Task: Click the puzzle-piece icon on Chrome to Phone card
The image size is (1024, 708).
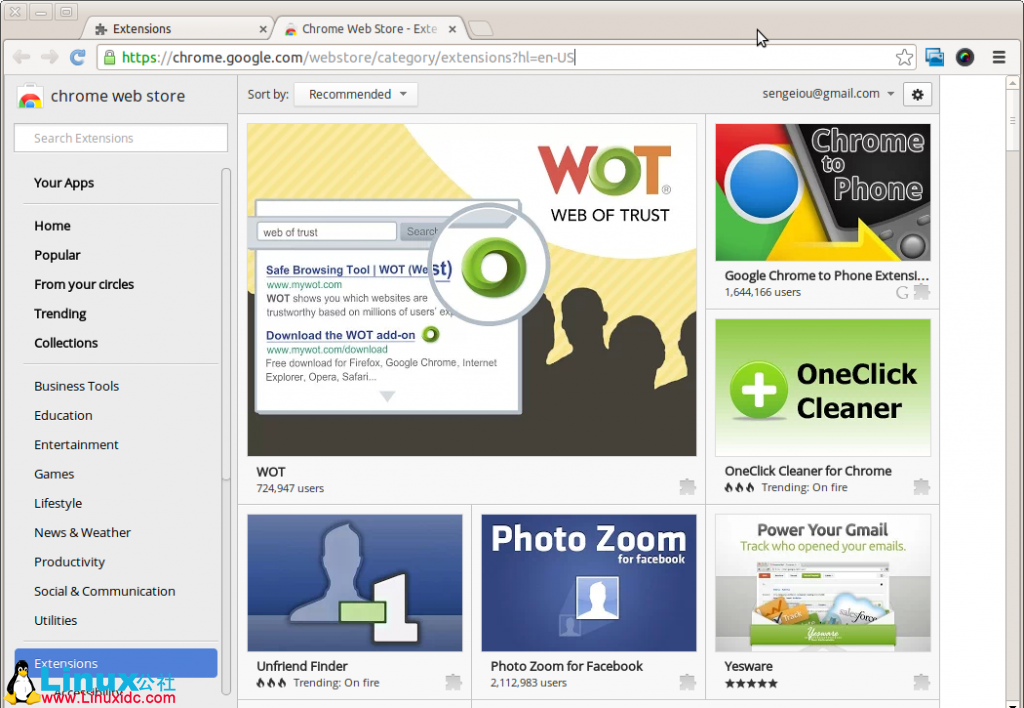Action: point(921,292)
